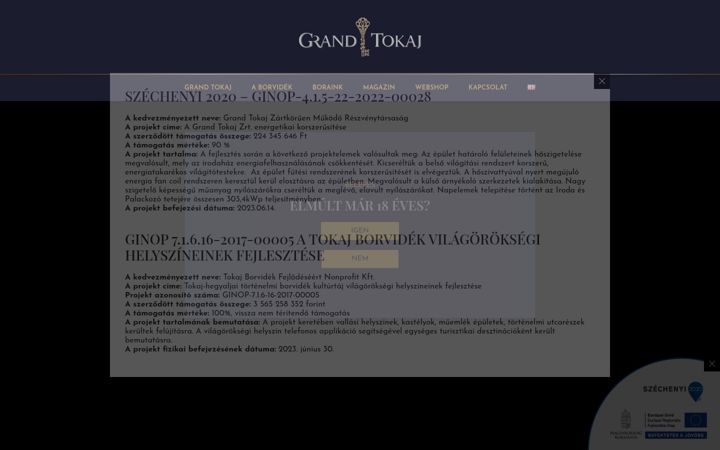Click the European Union flag emblem
This screenshot has height=450, width=720.
tap(695, 420)
